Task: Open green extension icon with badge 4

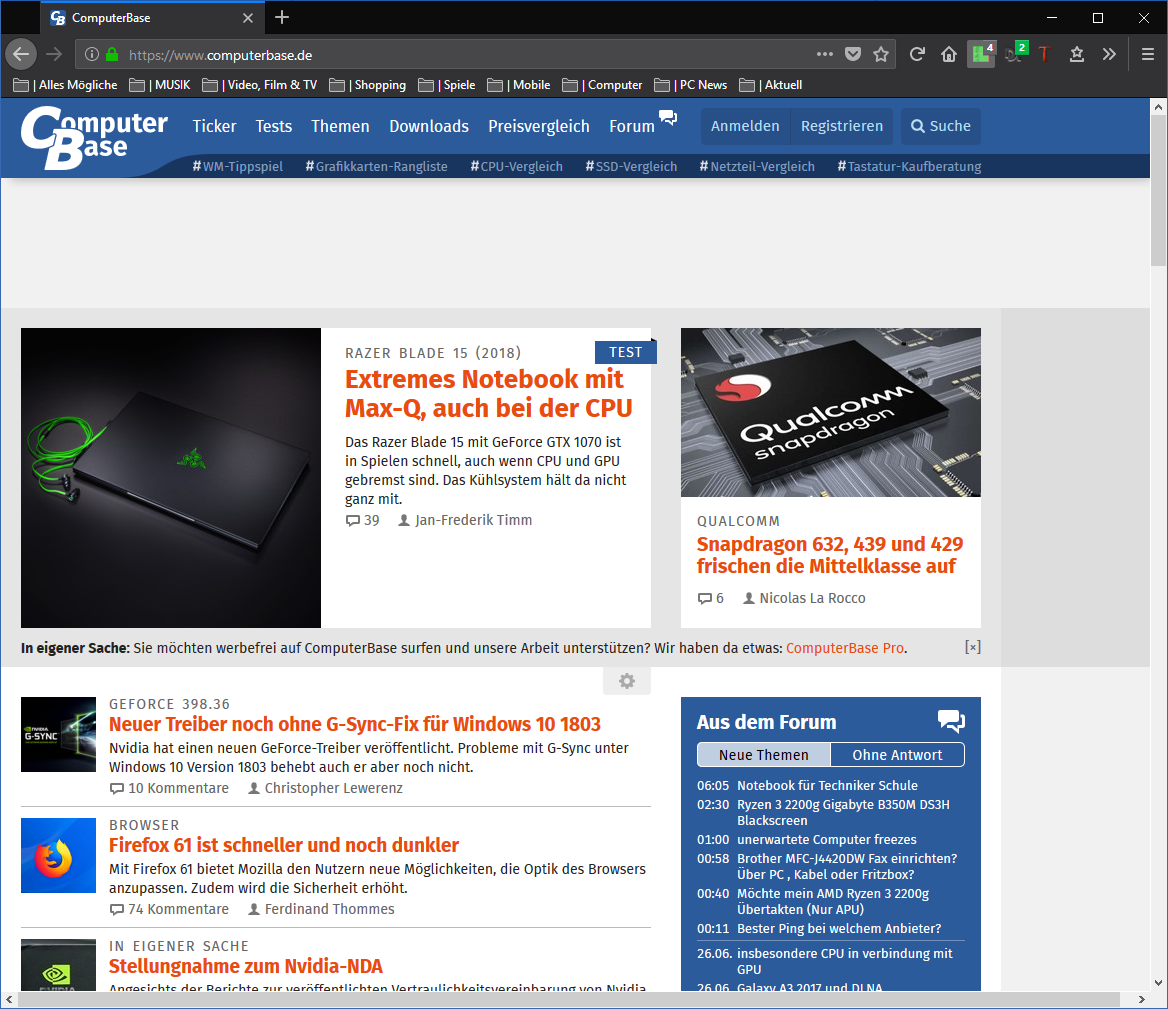Action: click(x=981, y=54)
